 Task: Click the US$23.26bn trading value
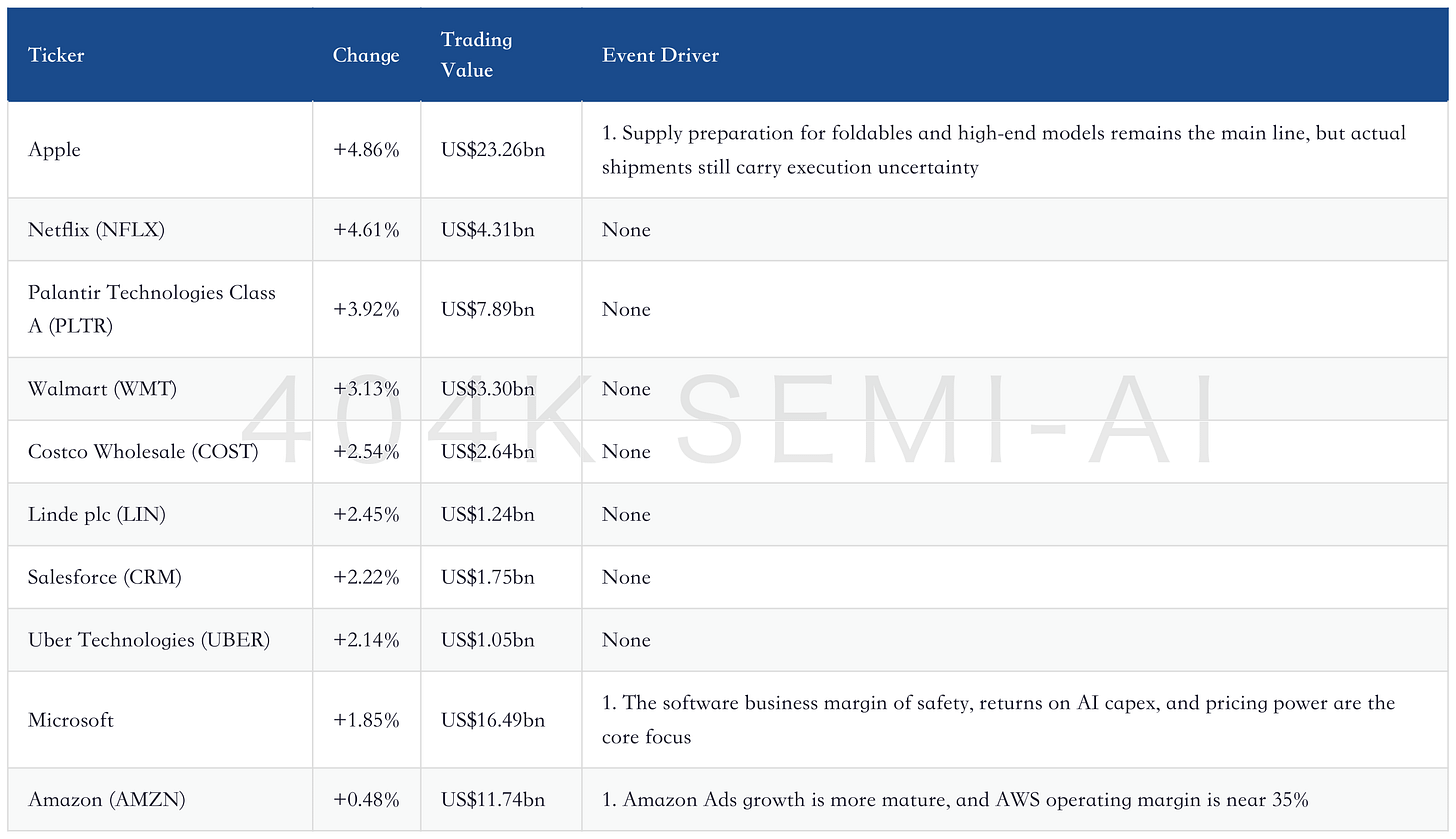[493, 150]
